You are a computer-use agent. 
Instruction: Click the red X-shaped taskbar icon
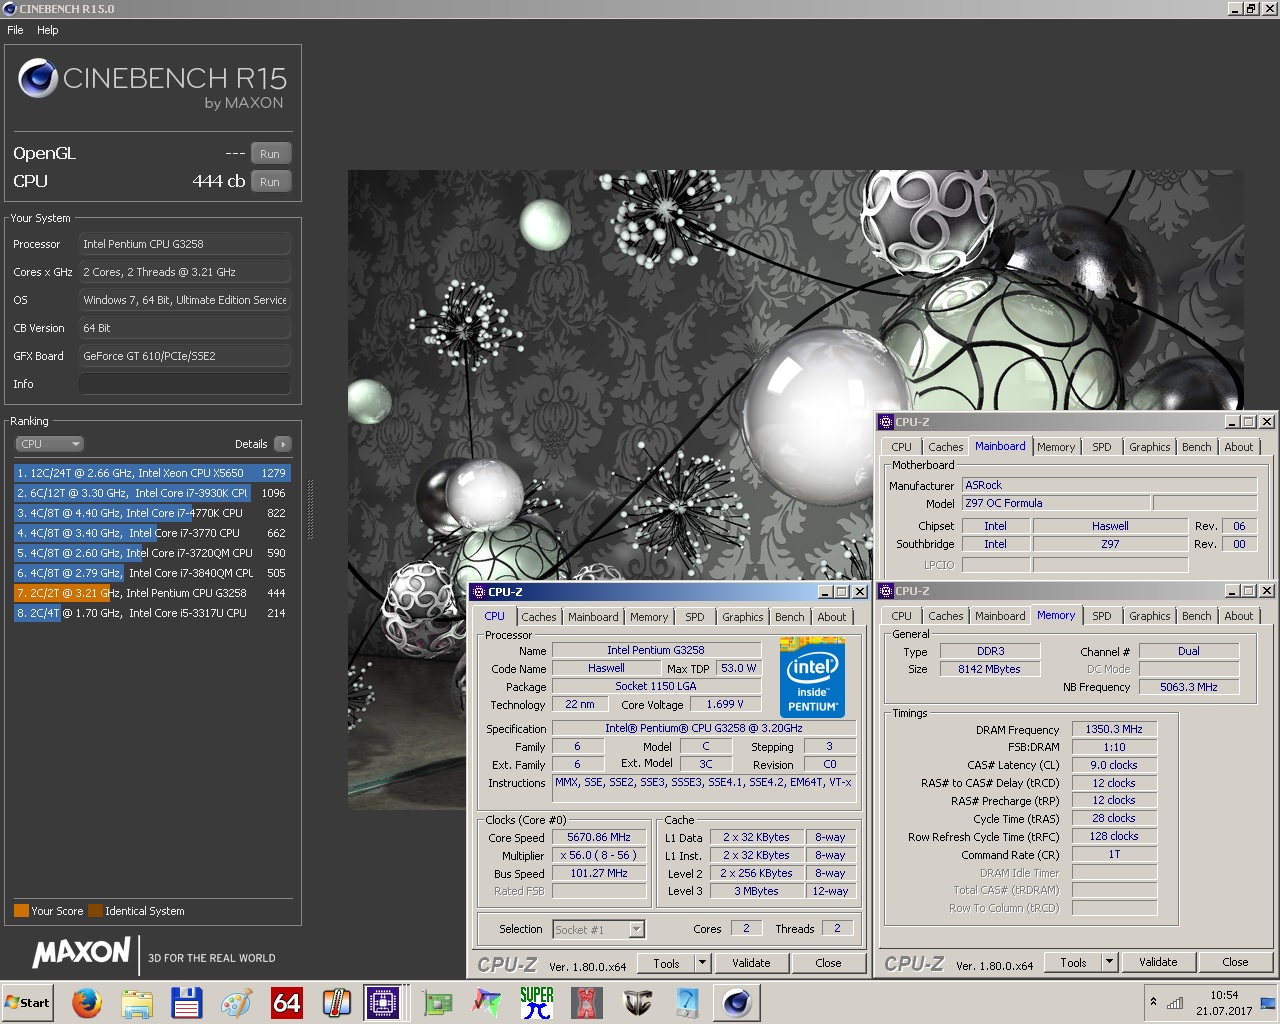point(587,1002)
